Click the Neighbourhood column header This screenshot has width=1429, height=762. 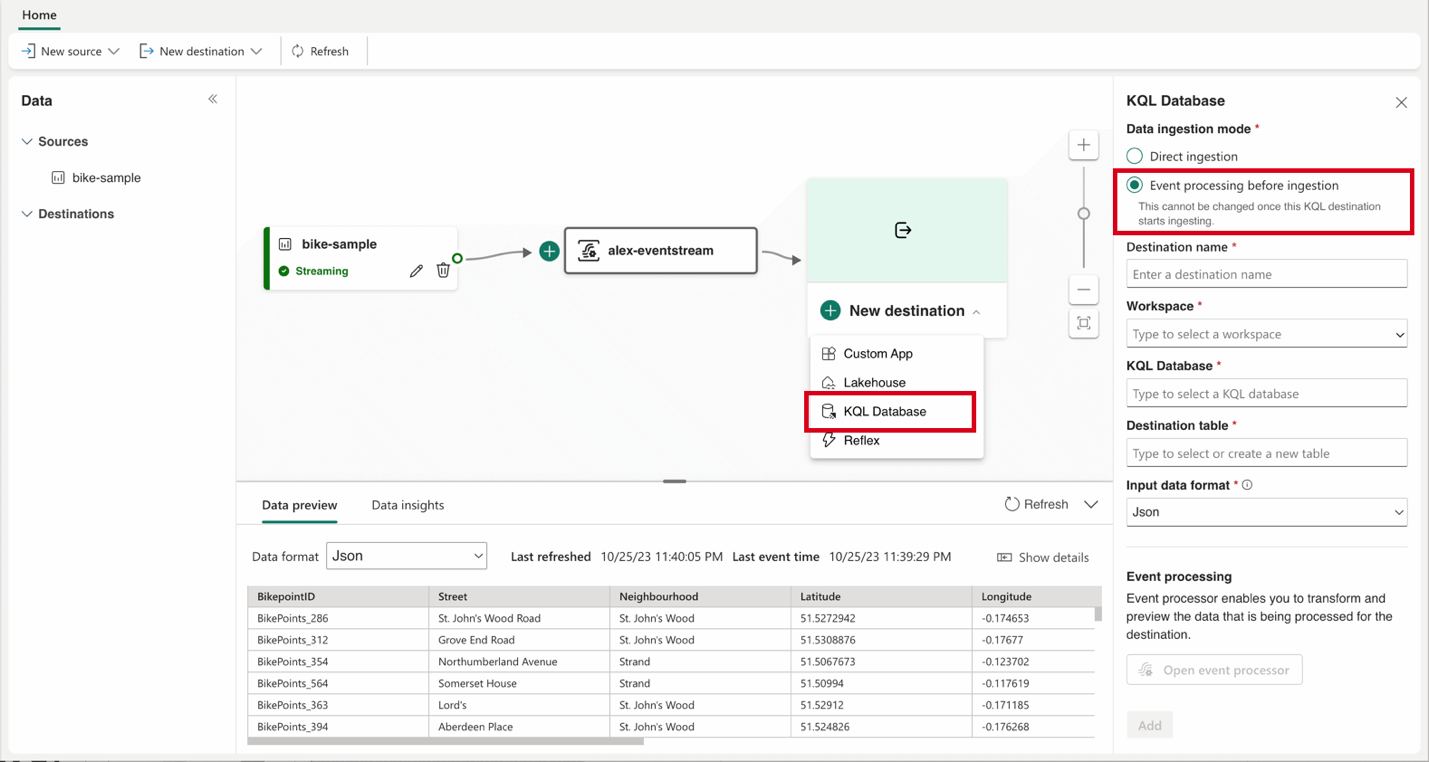(700, 597)
